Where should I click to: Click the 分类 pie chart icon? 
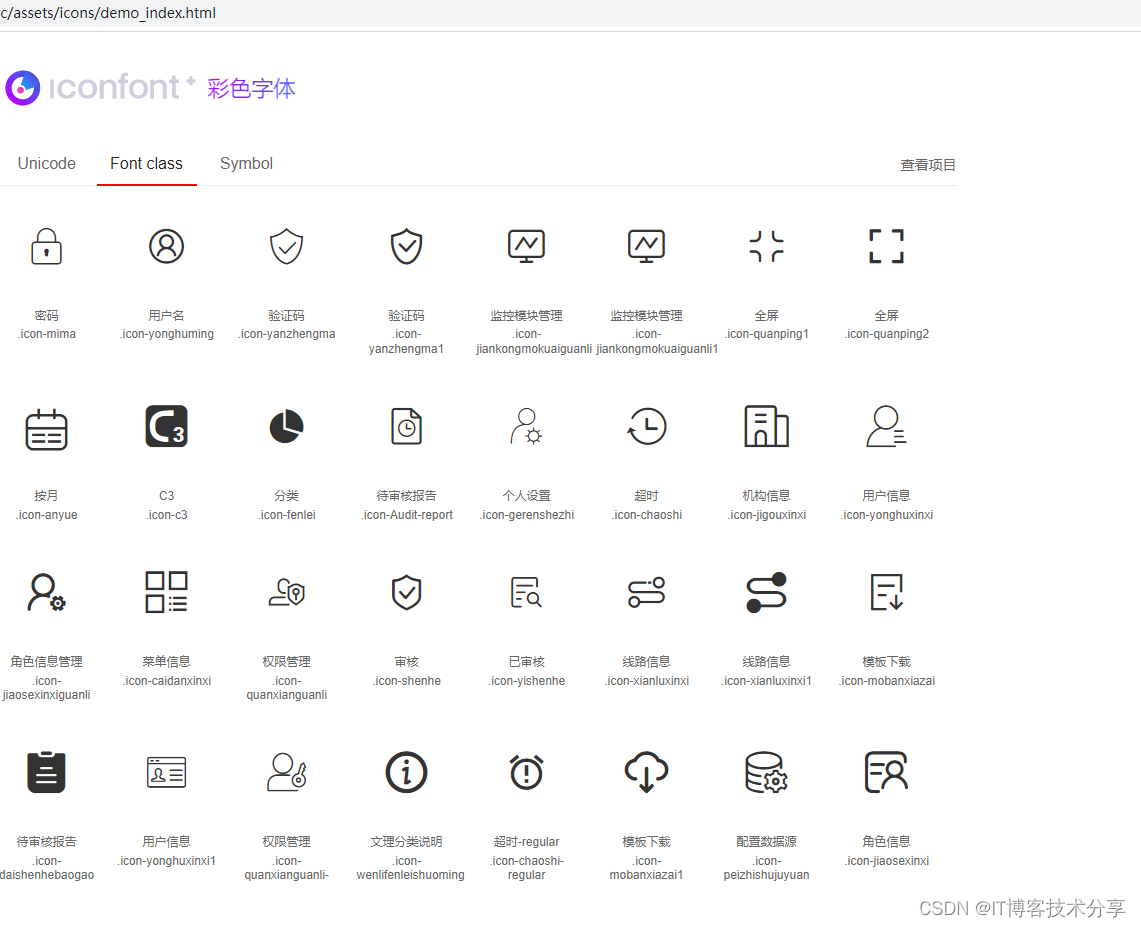286,426
